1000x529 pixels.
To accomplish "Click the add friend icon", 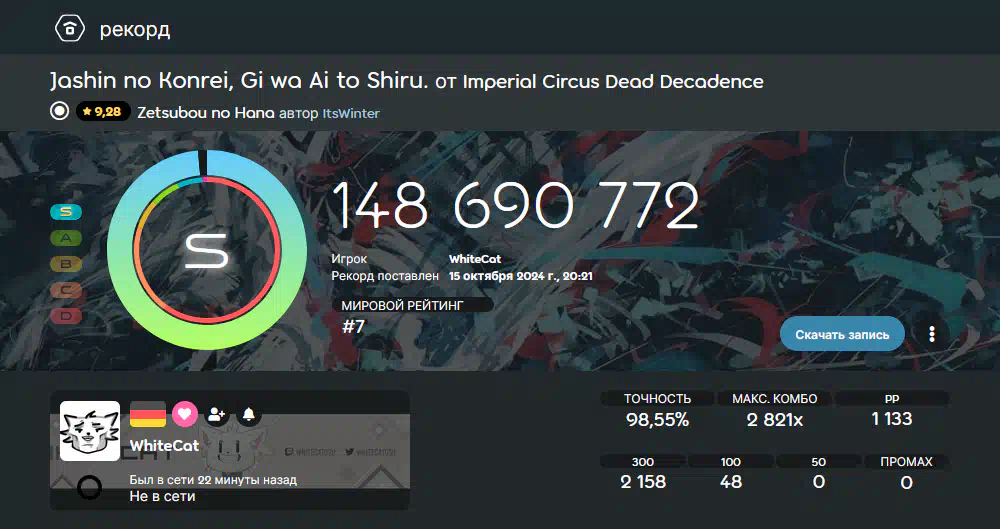I will [x=217, y=414].
